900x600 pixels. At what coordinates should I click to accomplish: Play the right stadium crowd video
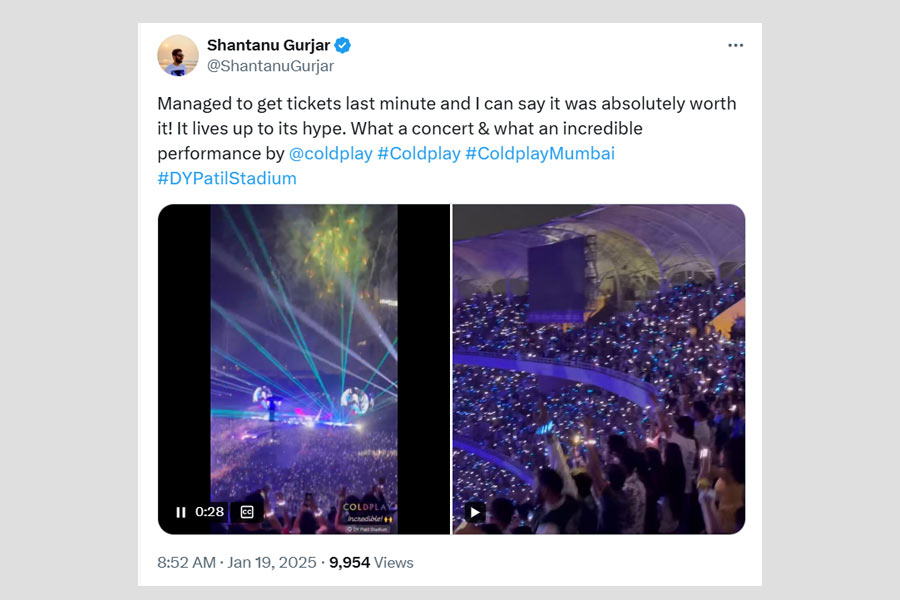pyautogui.click(x=475, y=512)
